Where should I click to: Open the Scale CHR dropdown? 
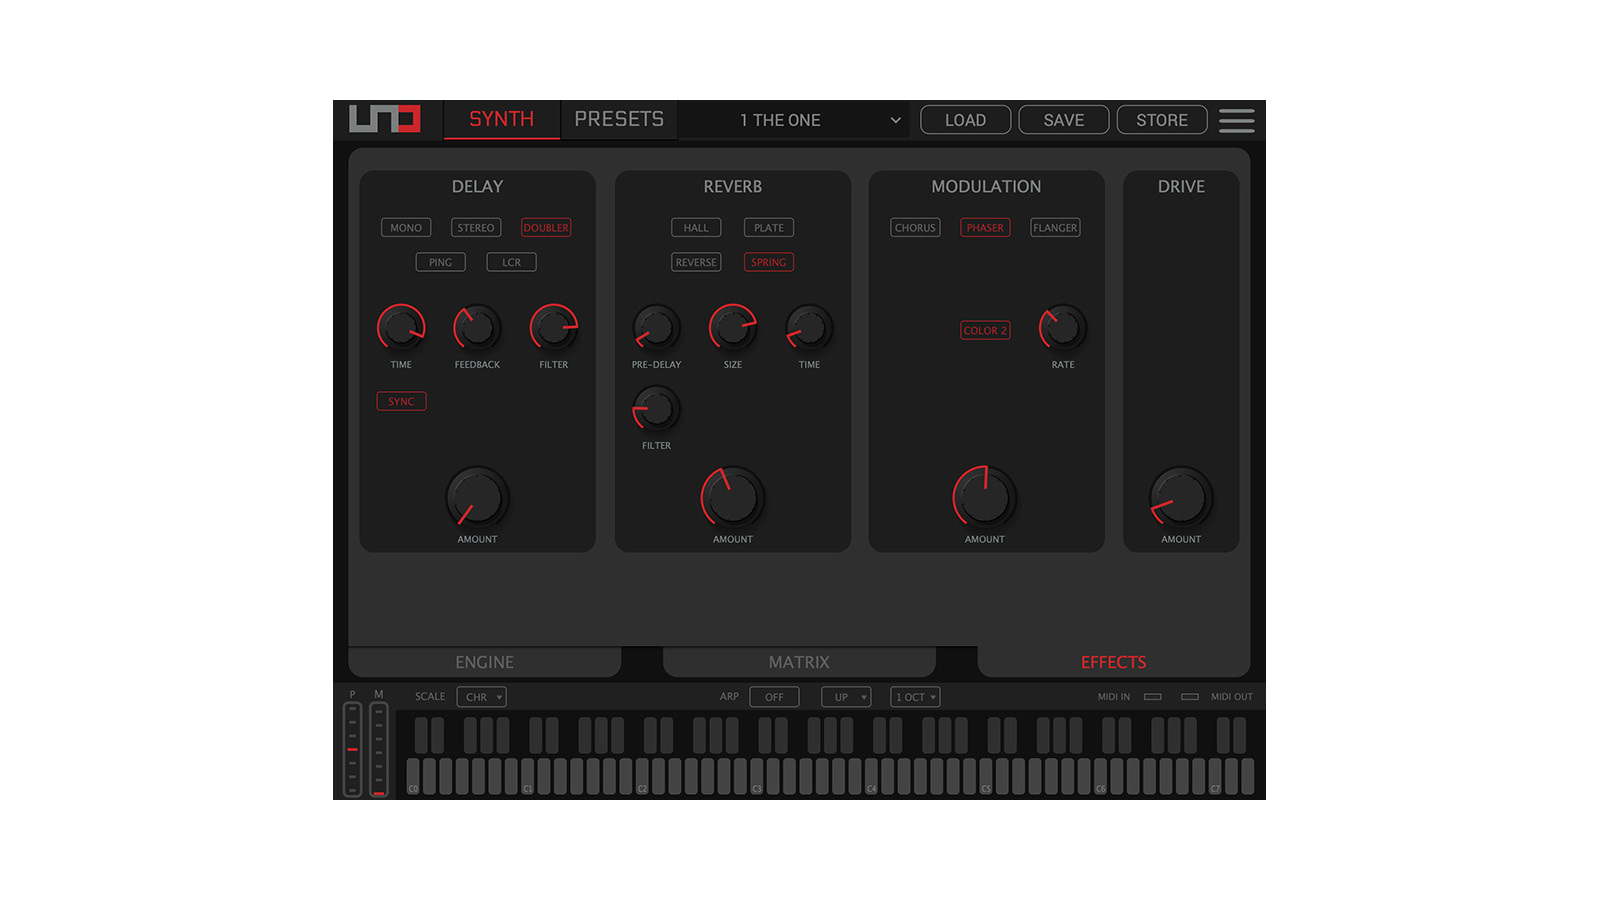click(x=482, y=697)
